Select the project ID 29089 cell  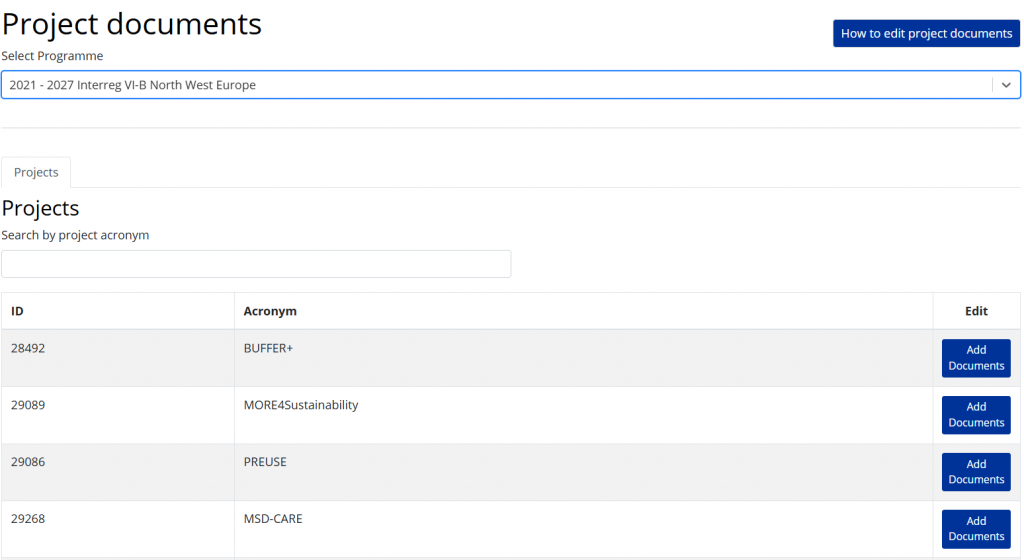click(x=28, y=406)
